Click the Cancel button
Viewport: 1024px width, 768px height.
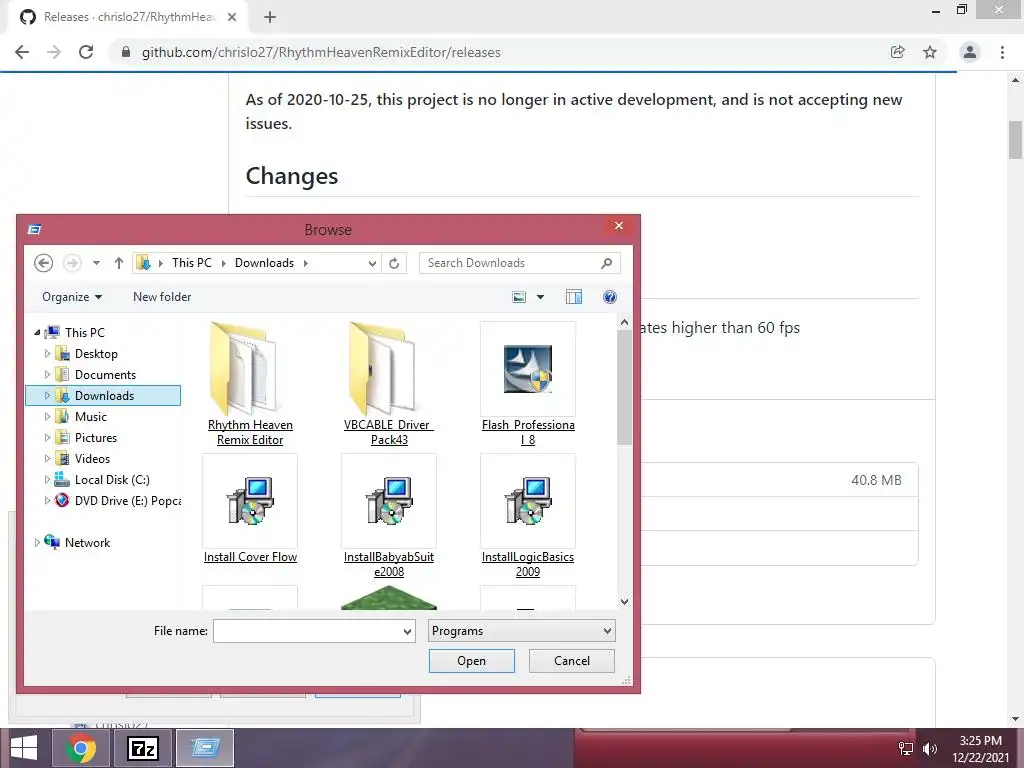tap(571, 661)
